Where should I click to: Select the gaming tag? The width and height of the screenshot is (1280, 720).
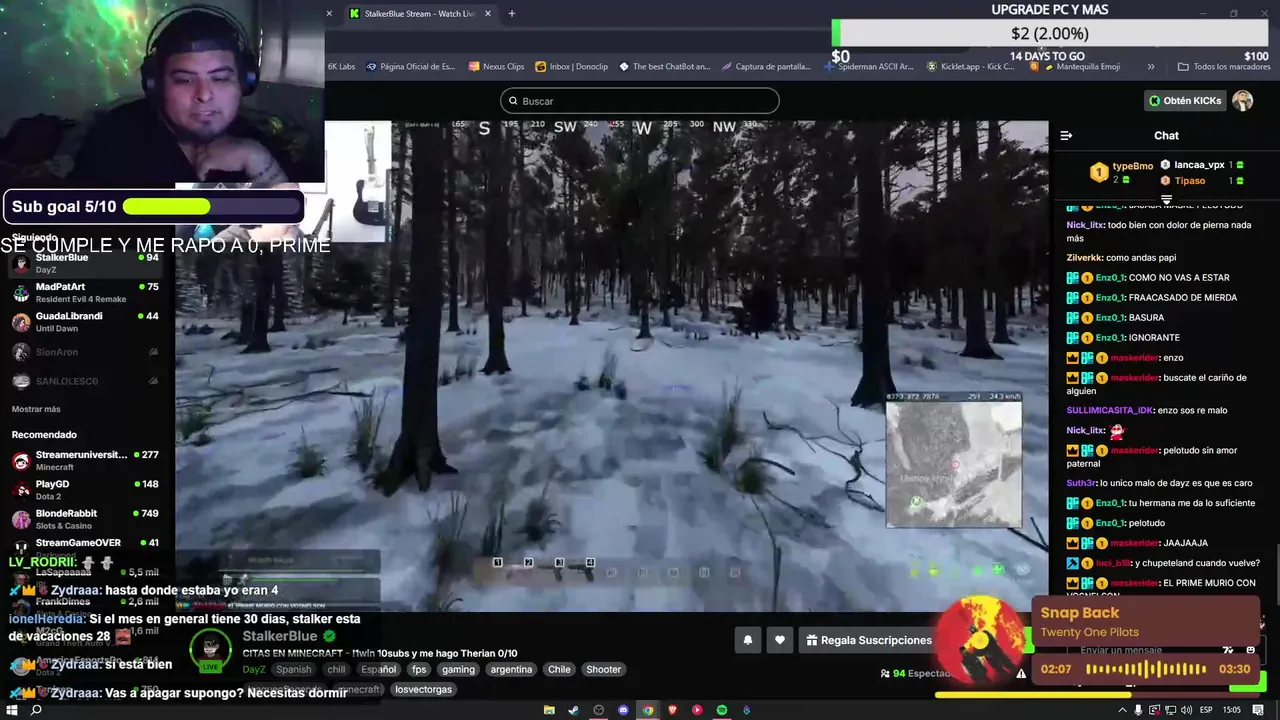pos(458,669)
